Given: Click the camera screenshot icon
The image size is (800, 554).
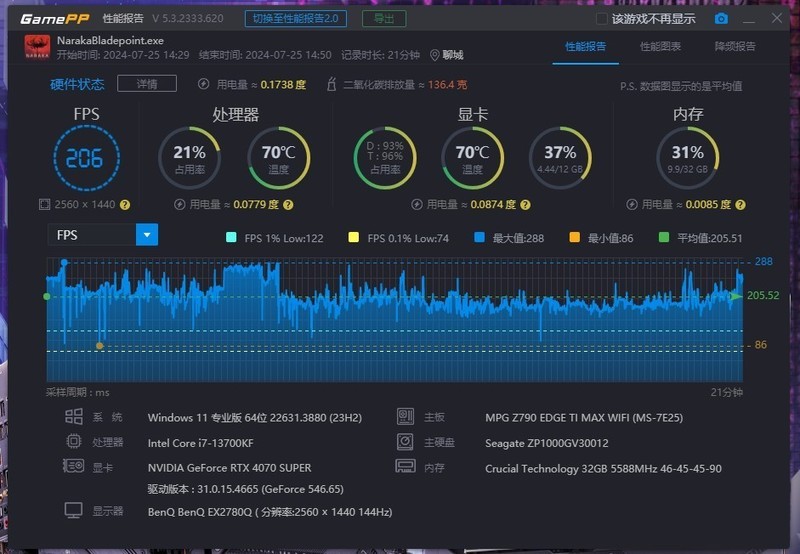Looking at the screenshot, I should tap(721, 19).
